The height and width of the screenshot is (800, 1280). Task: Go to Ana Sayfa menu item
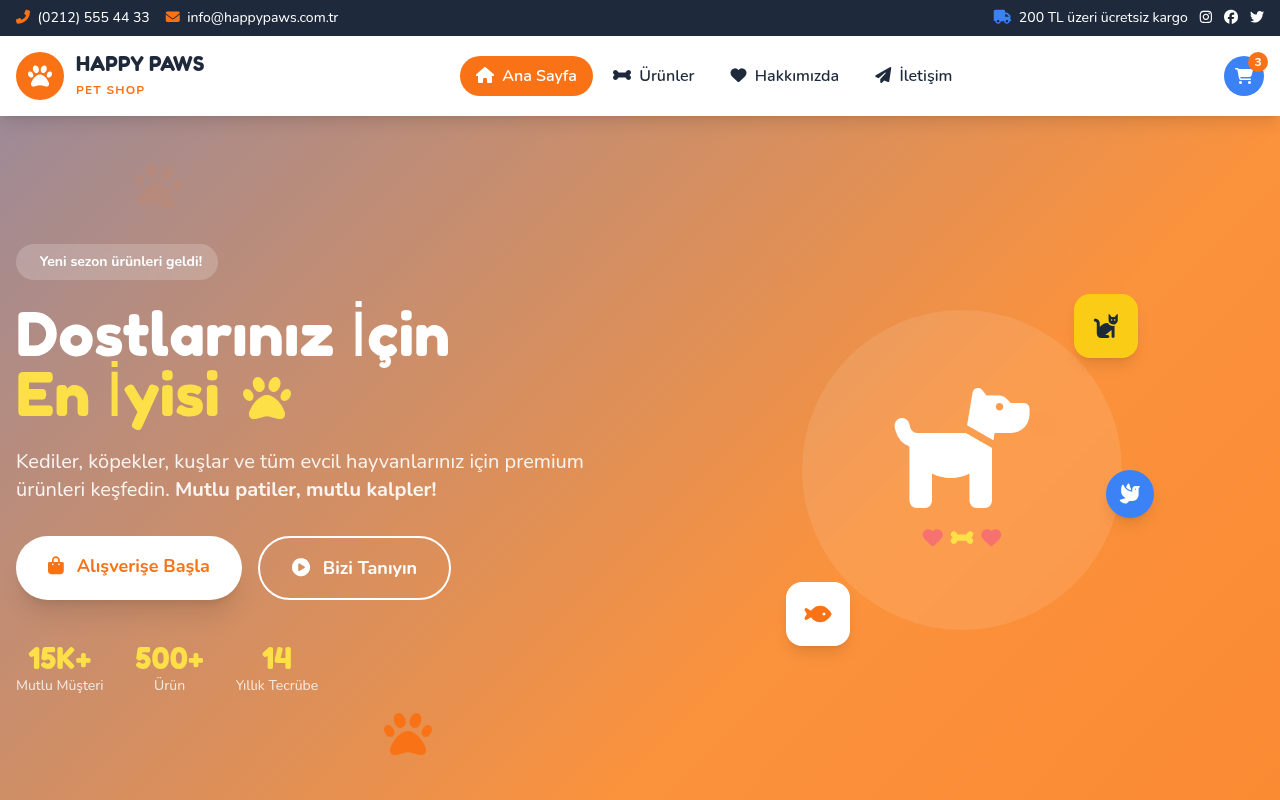pos(526,76)
